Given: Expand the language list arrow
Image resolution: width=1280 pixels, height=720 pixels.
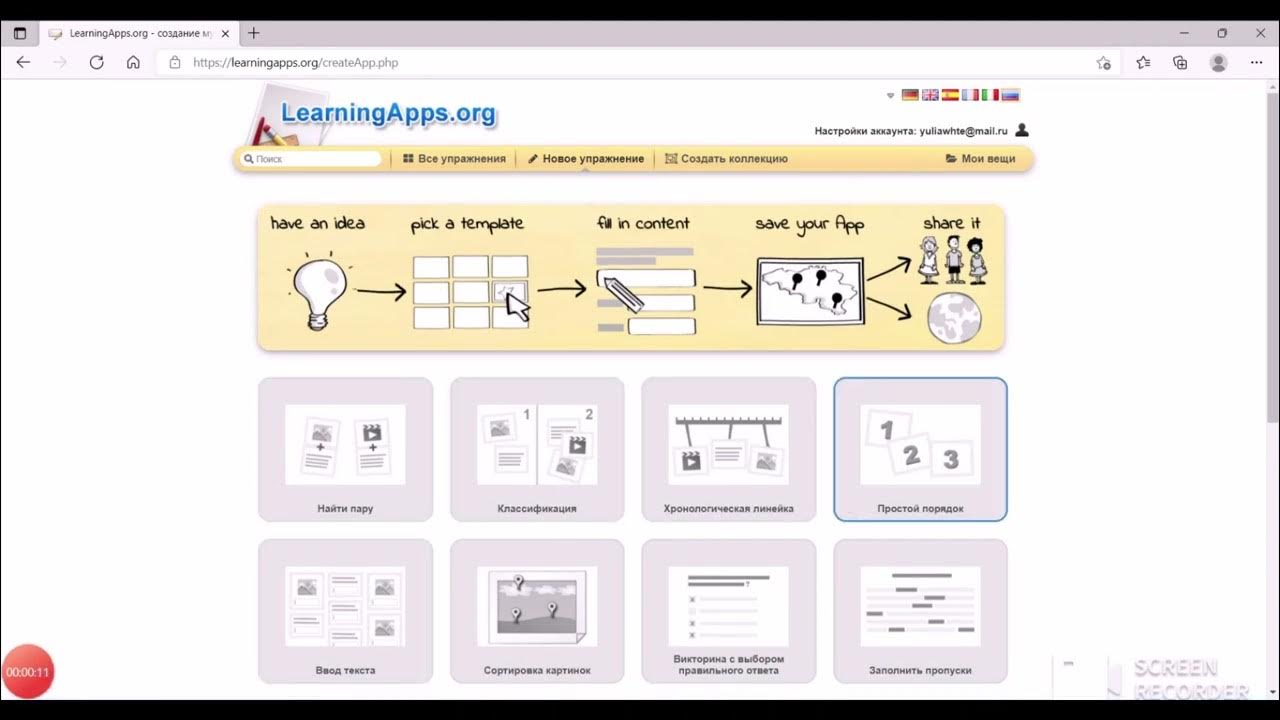Looking at the screenshot, I should (890, 96).
